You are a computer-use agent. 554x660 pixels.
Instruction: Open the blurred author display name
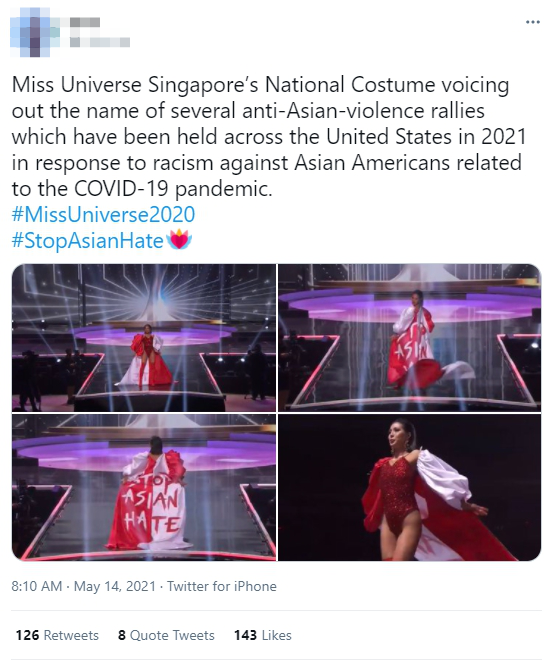pyautogui.click(x=85, y=22)
